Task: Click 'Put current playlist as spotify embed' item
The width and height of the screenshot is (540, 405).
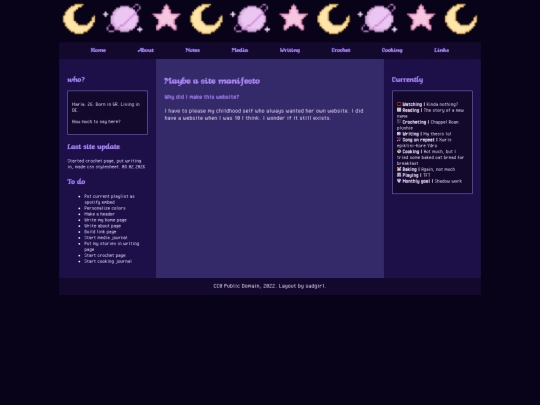Action: point(109,199)
